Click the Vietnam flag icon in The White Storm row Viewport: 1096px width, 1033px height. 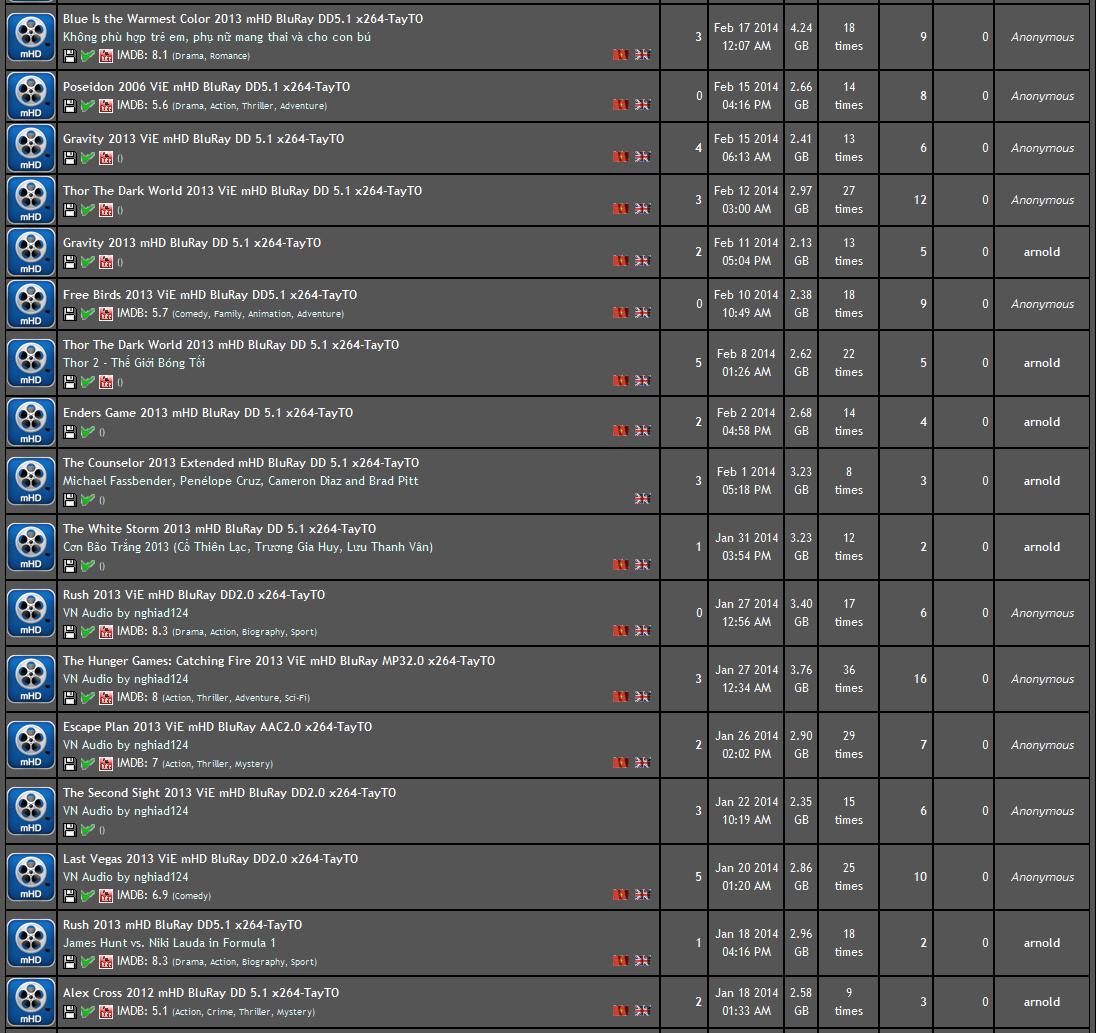[621, 565]
